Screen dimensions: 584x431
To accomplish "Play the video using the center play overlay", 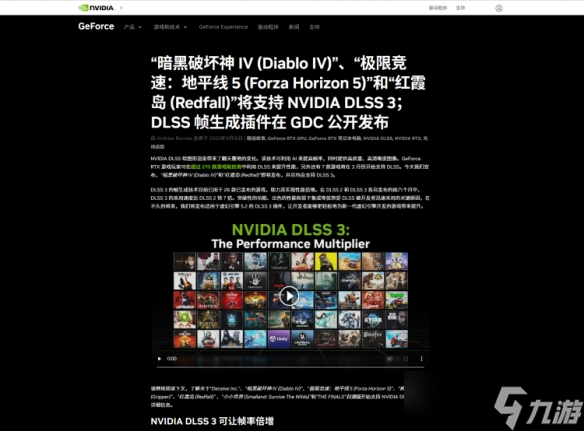I will coord(289,296).
